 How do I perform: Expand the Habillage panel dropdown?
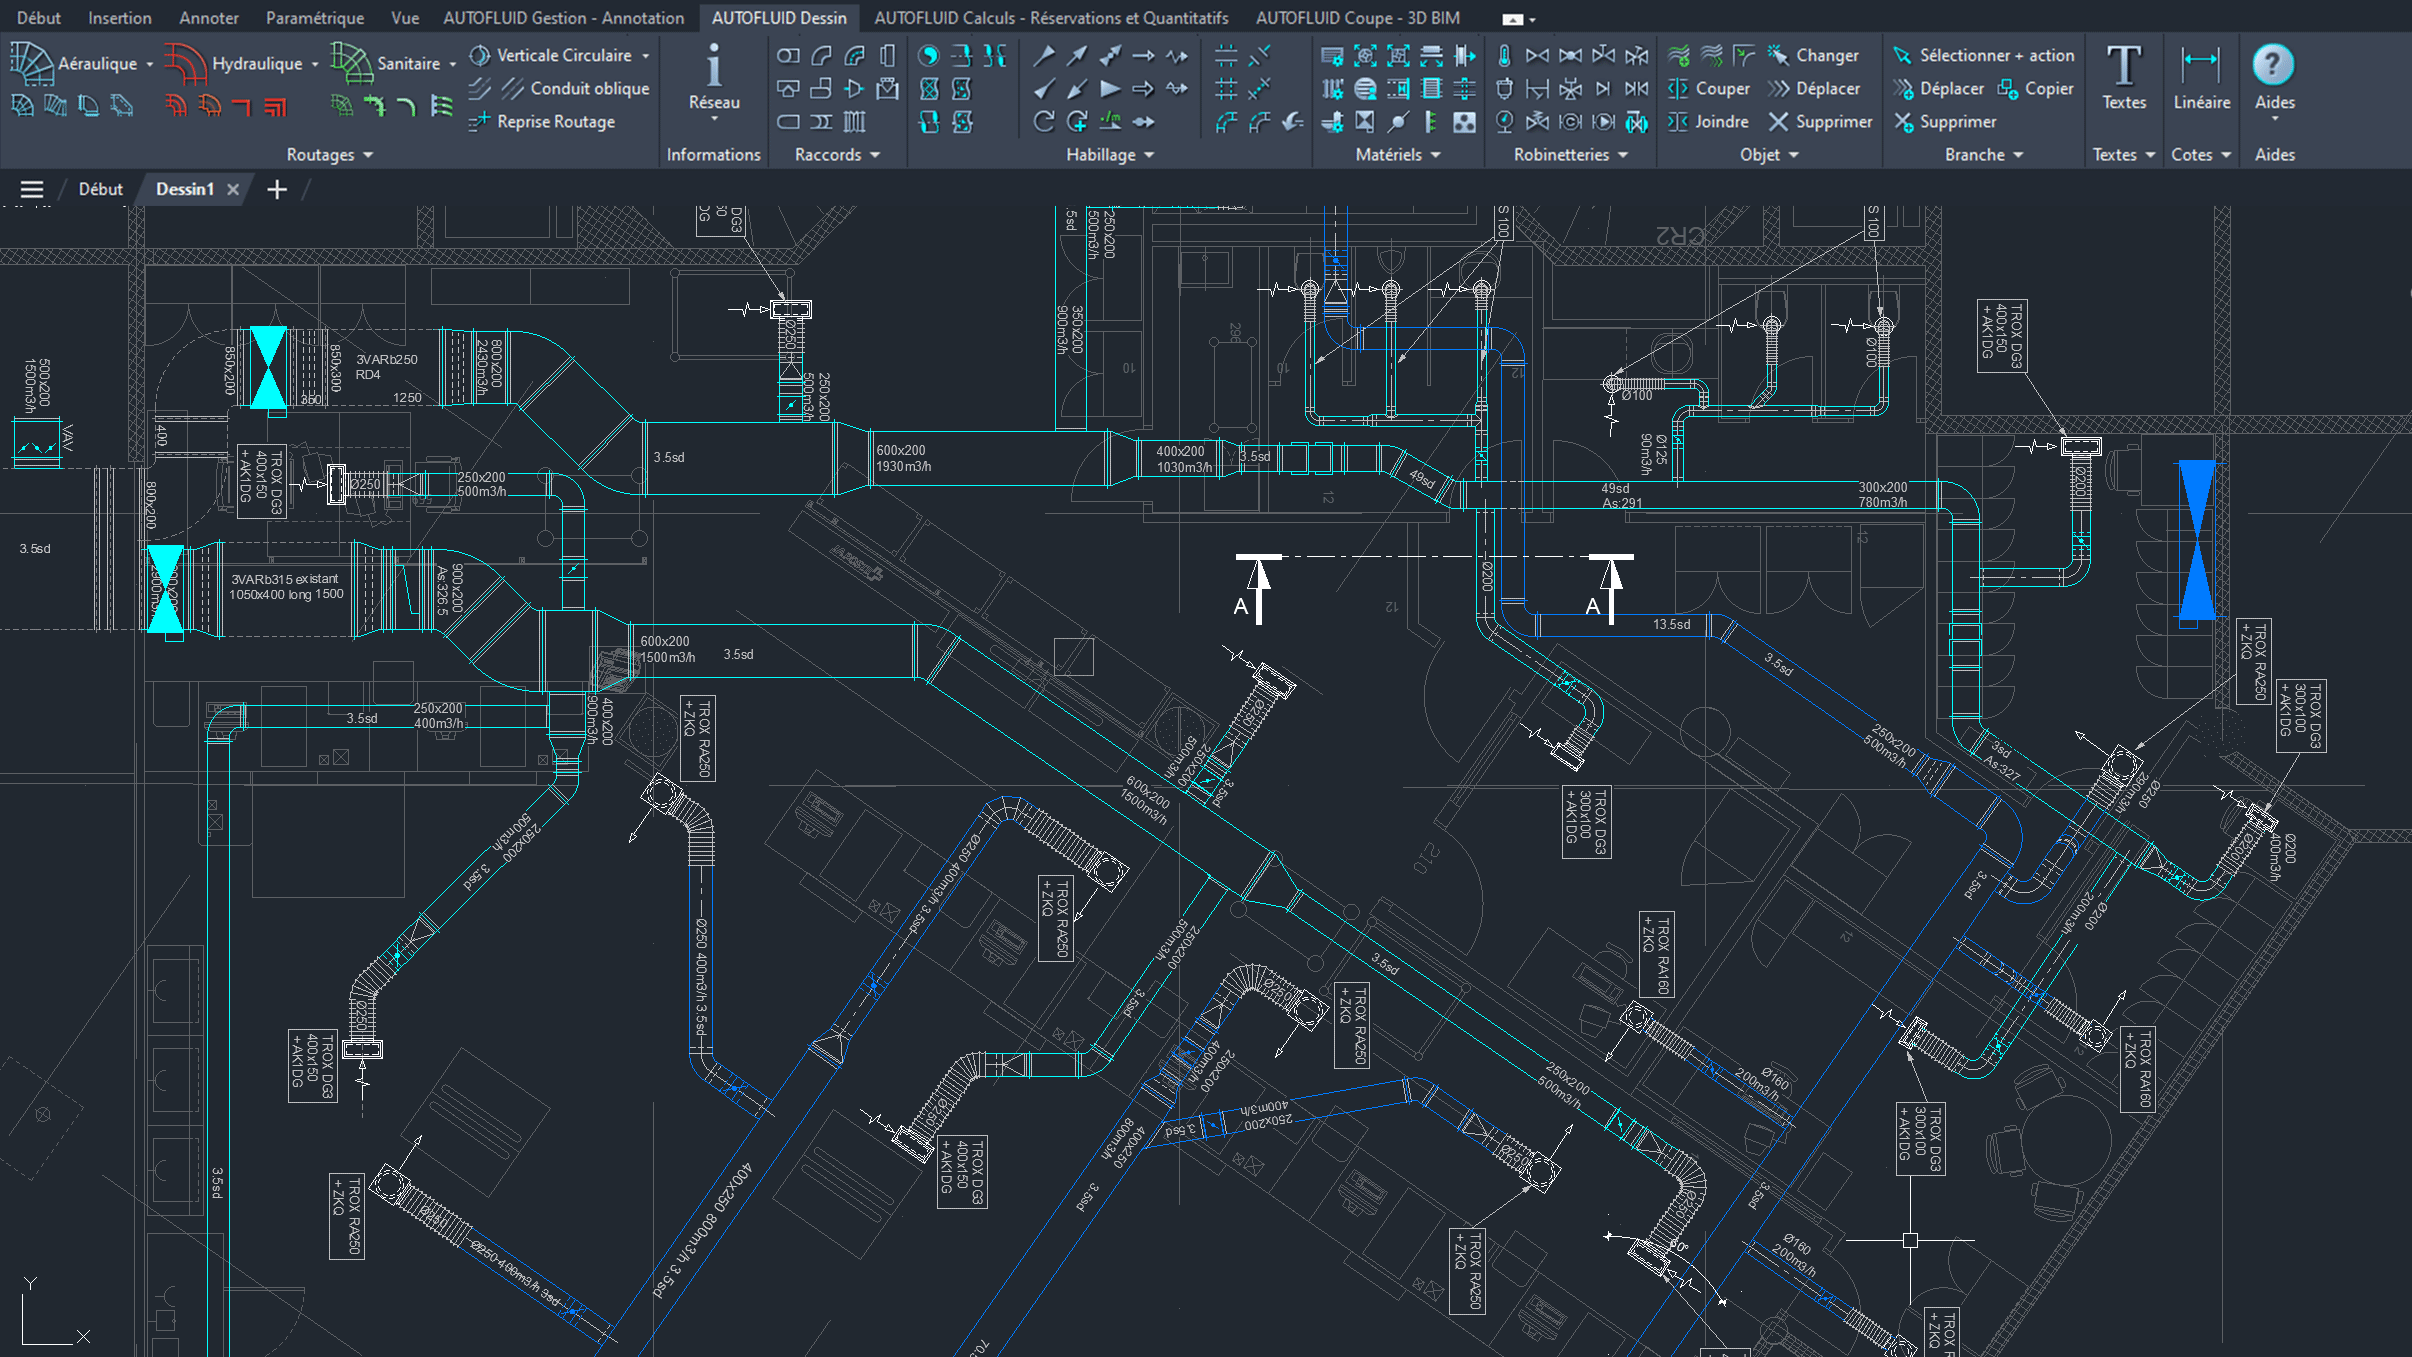coord(1110,155)
